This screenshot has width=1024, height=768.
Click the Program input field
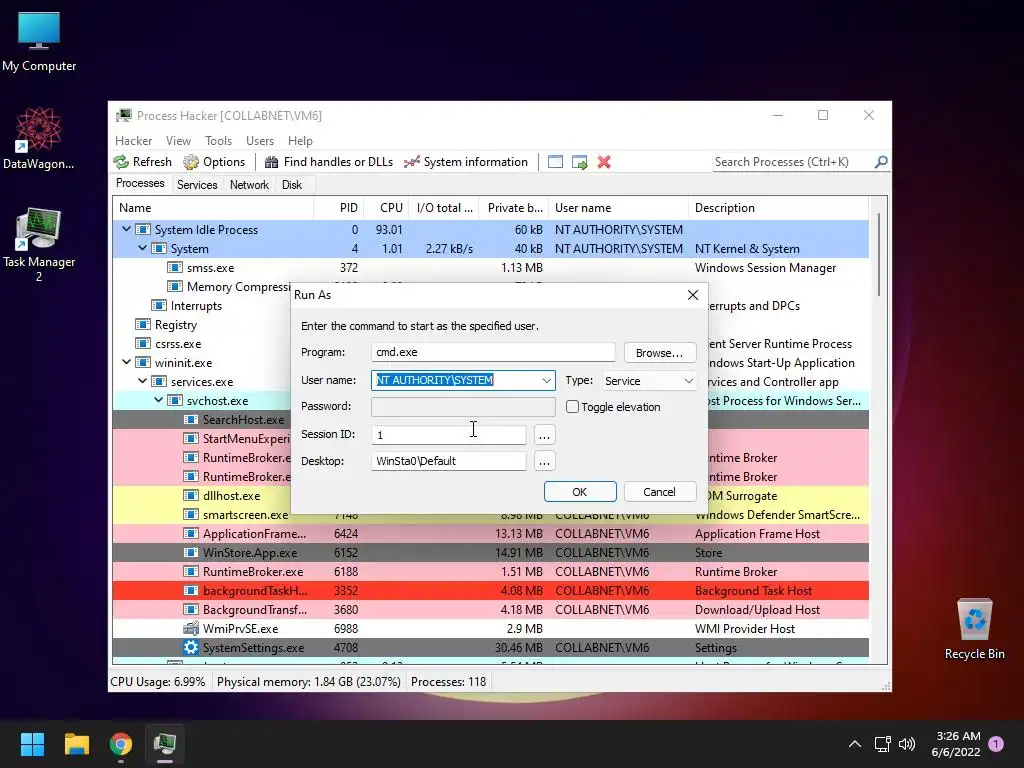coord(493,352)
